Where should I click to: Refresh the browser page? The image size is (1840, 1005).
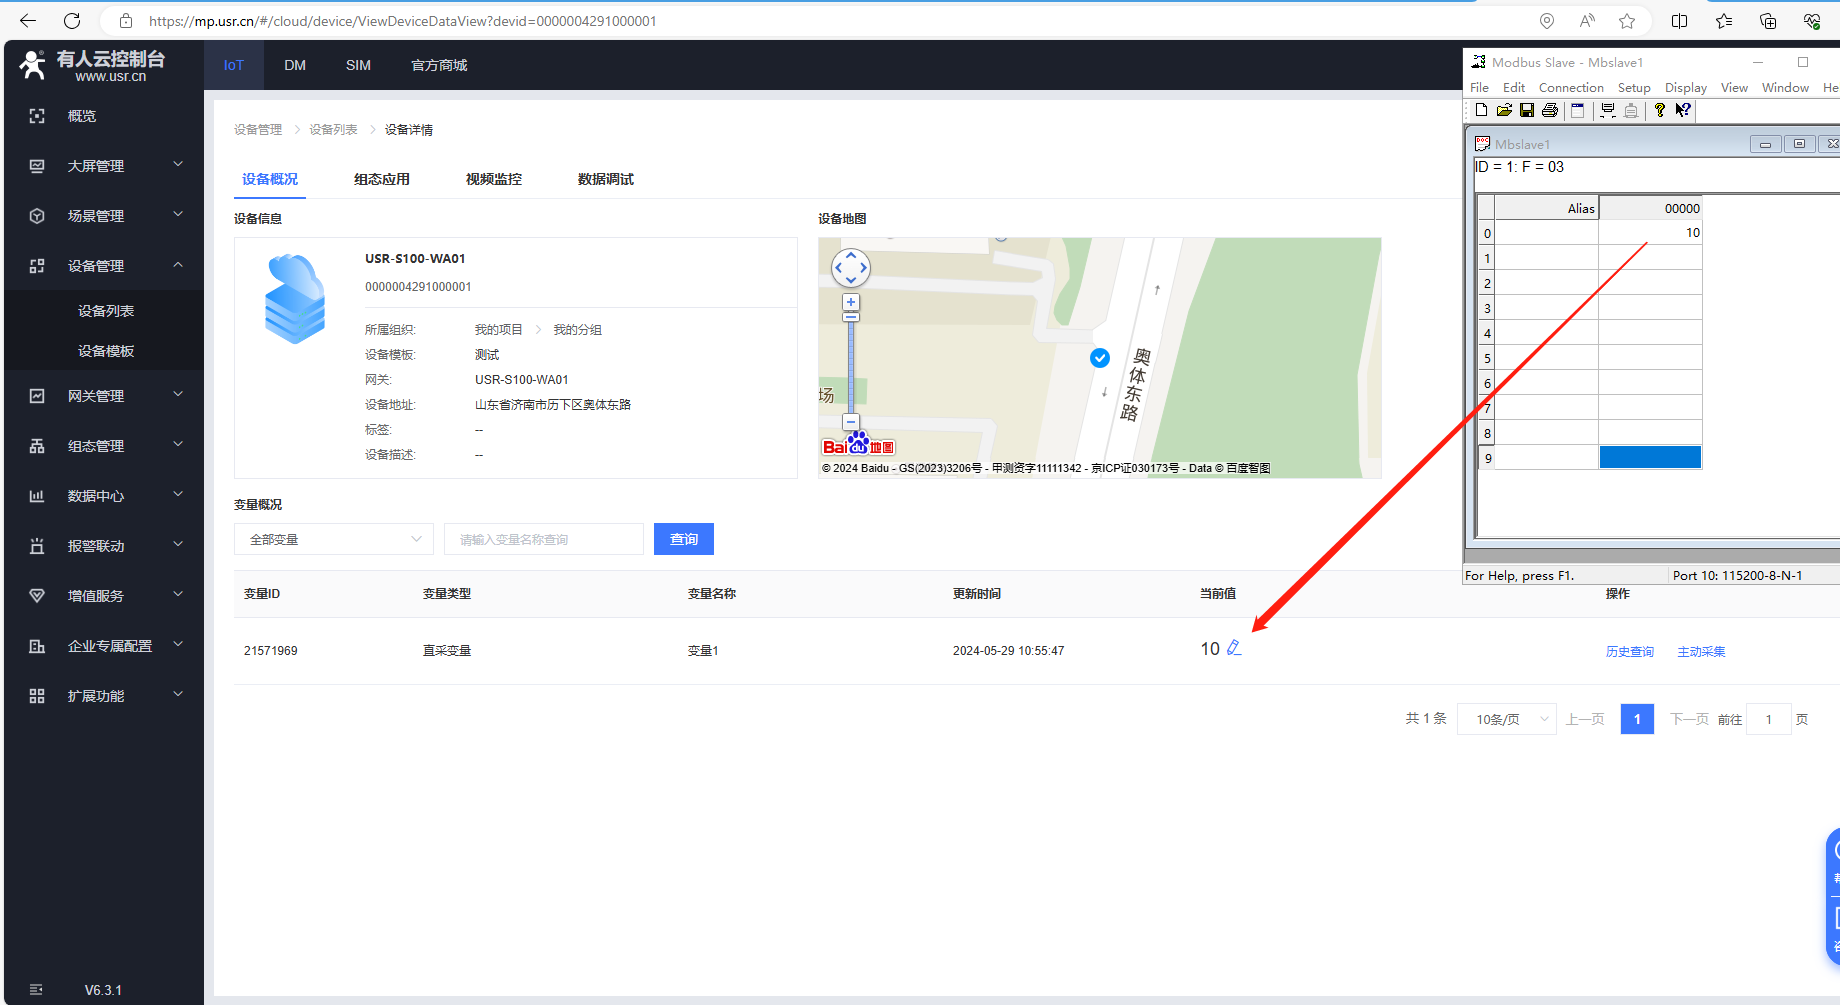point(72,21)
